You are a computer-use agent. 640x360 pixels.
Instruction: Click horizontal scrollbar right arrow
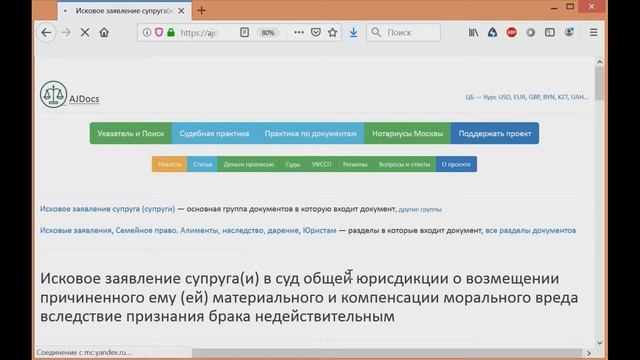click(x=589, y=353)
